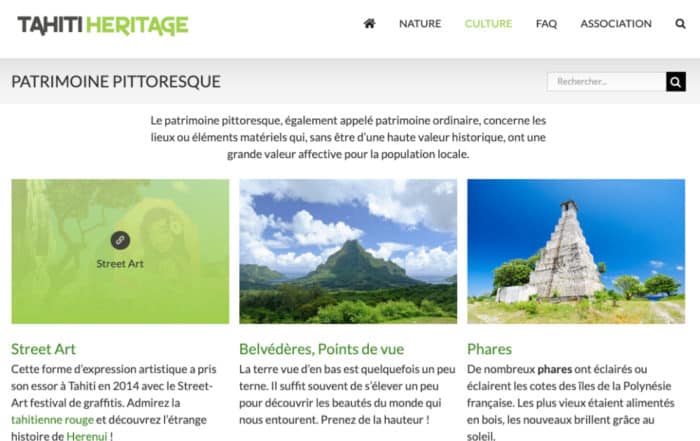Open the CULTURE menu
Image resolution: width=700 pixels, height=441 pixels.
[x=488, y=24]
